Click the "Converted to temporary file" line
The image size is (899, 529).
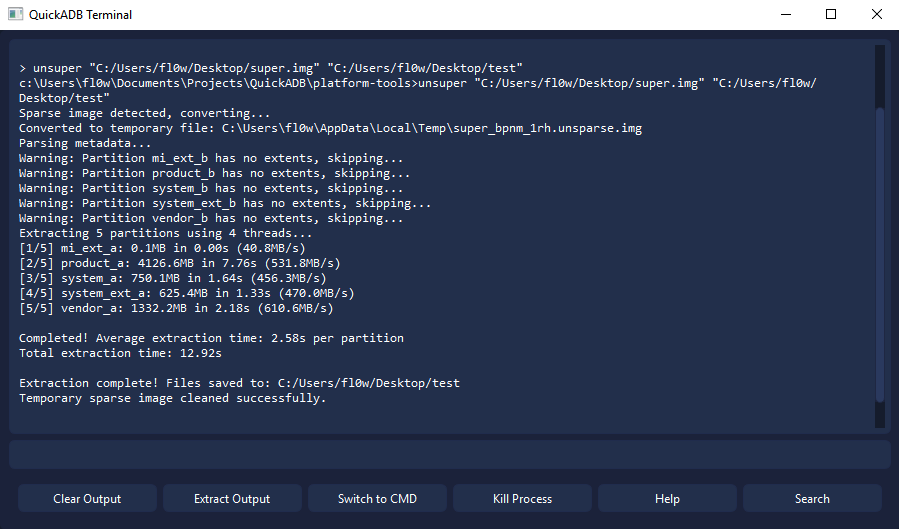(x=330, y=128)
